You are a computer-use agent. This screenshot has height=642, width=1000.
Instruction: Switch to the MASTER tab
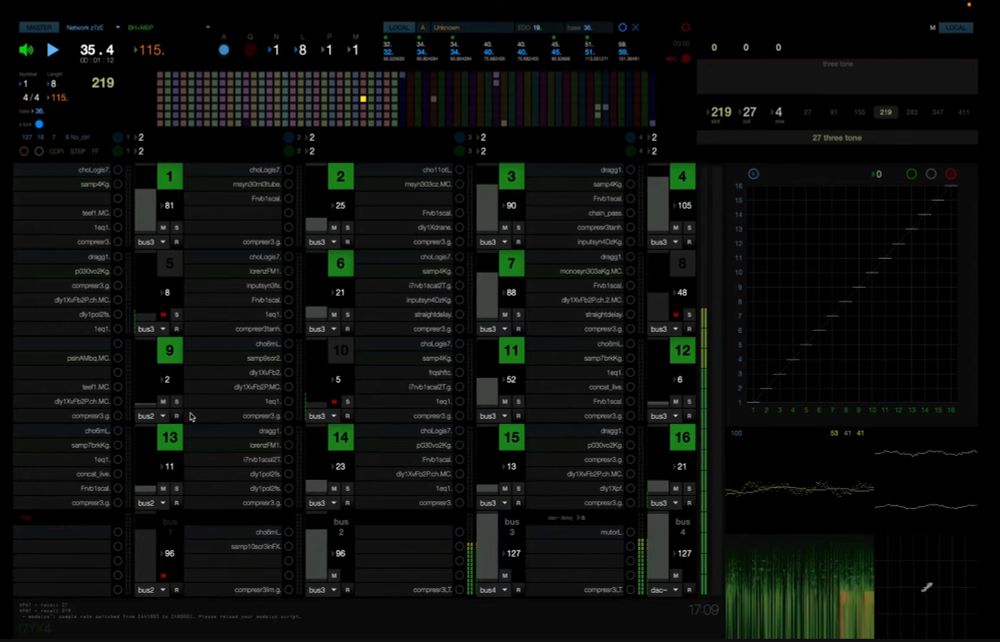tap(40, 27)
